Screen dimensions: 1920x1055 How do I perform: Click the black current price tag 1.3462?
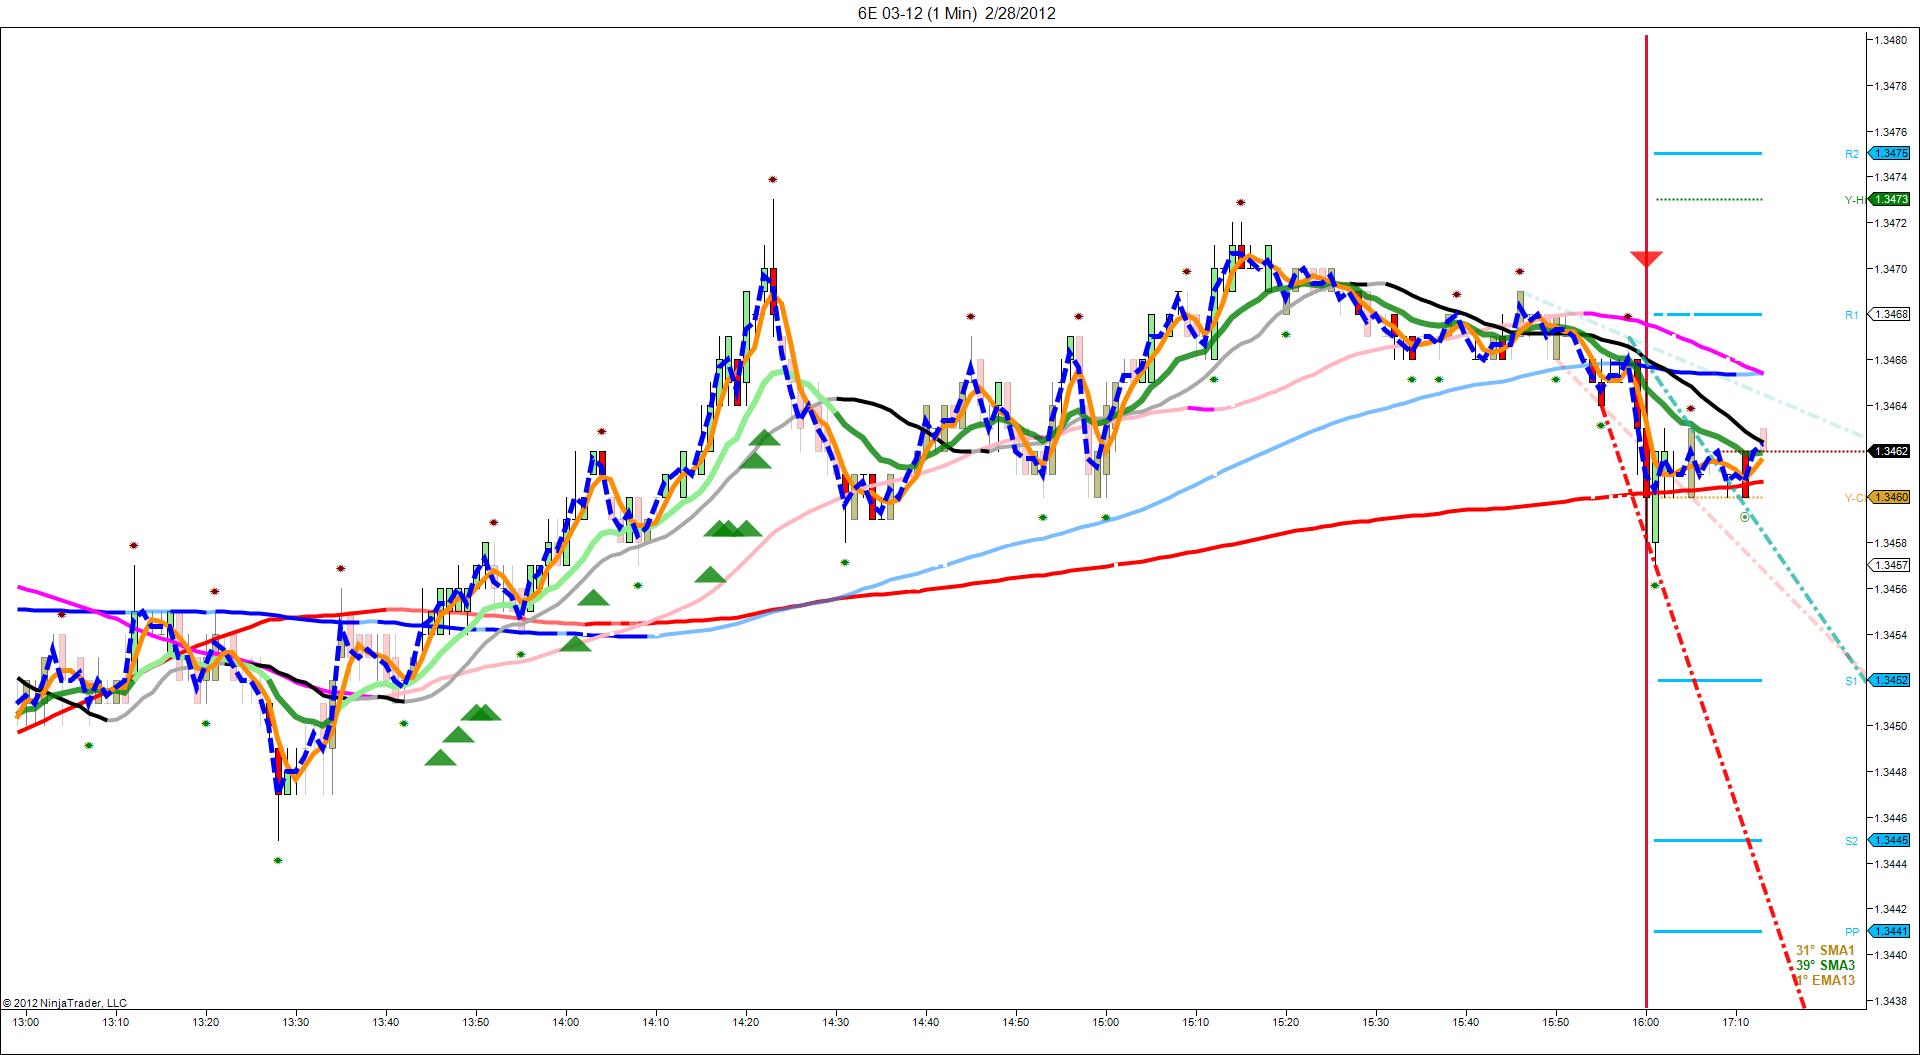point(1890,451)
